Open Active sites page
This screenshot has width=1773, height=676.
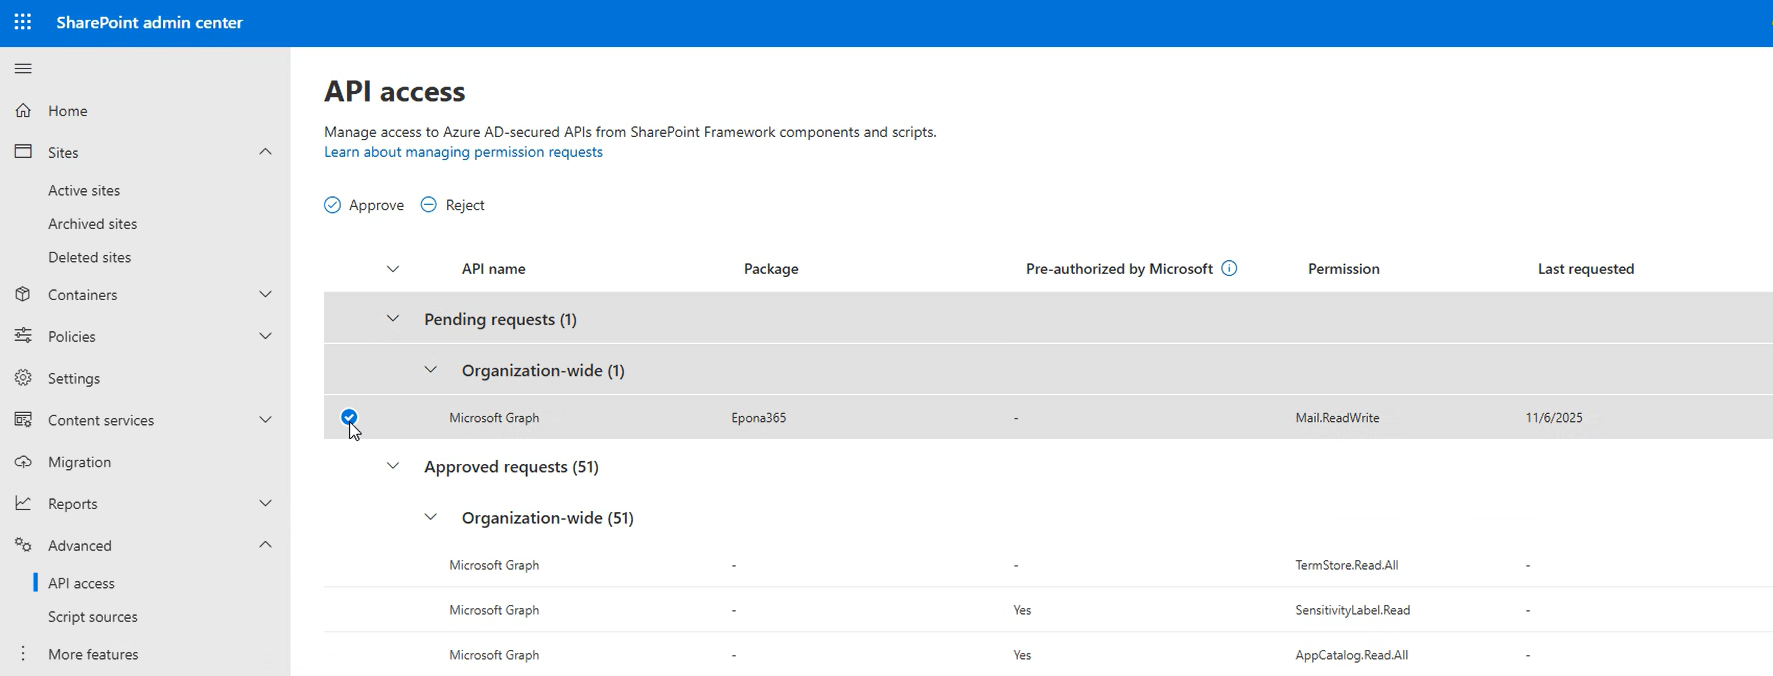84,190
